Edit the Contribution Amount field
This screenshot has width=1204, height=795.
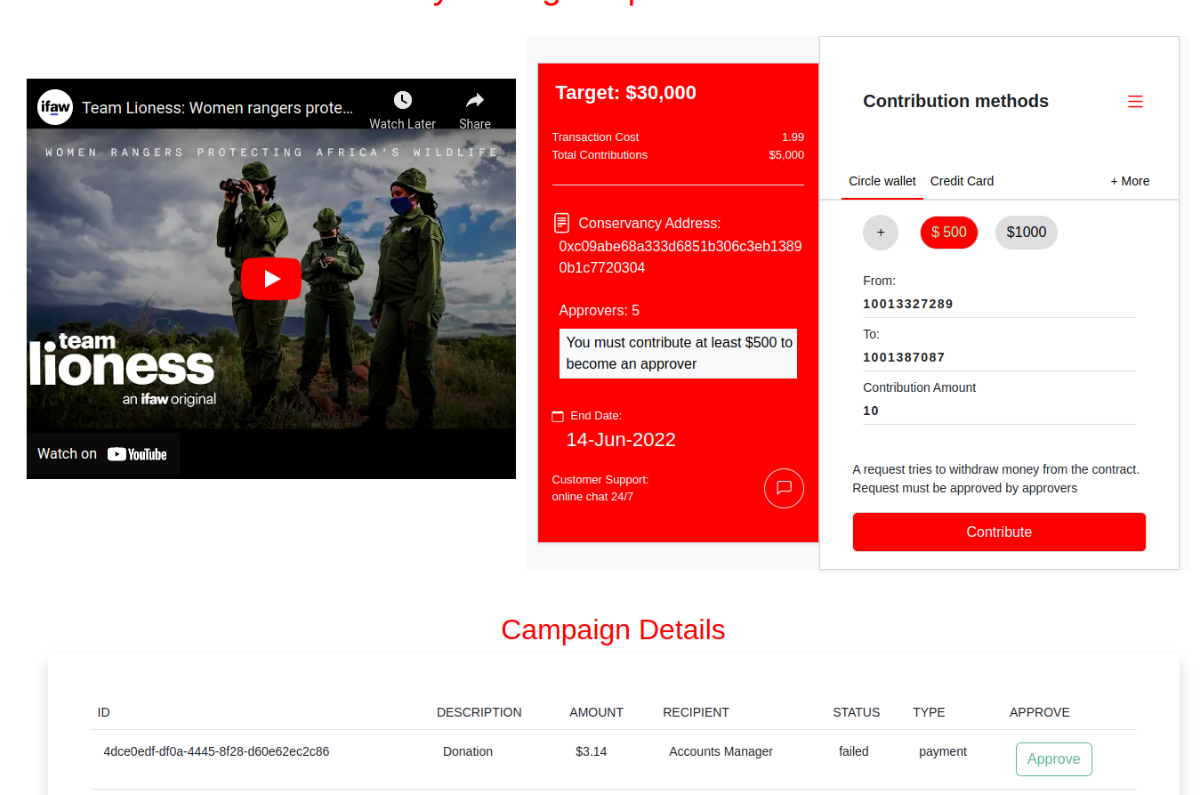tap(998, 411)
